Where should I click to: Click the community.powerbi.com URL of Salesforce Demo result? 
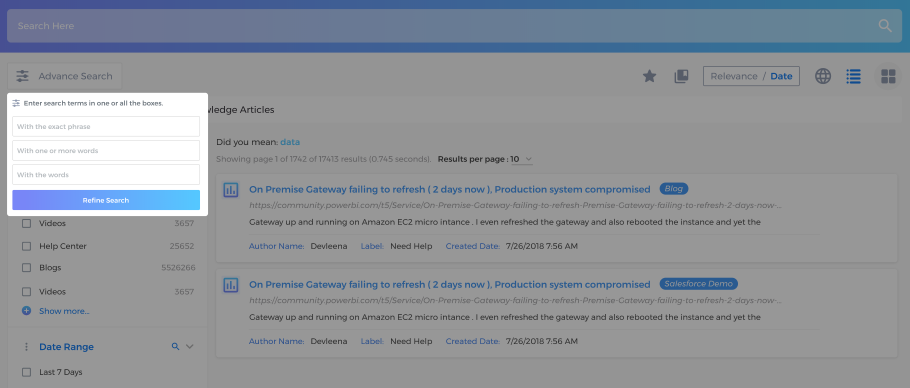[515, 300]
